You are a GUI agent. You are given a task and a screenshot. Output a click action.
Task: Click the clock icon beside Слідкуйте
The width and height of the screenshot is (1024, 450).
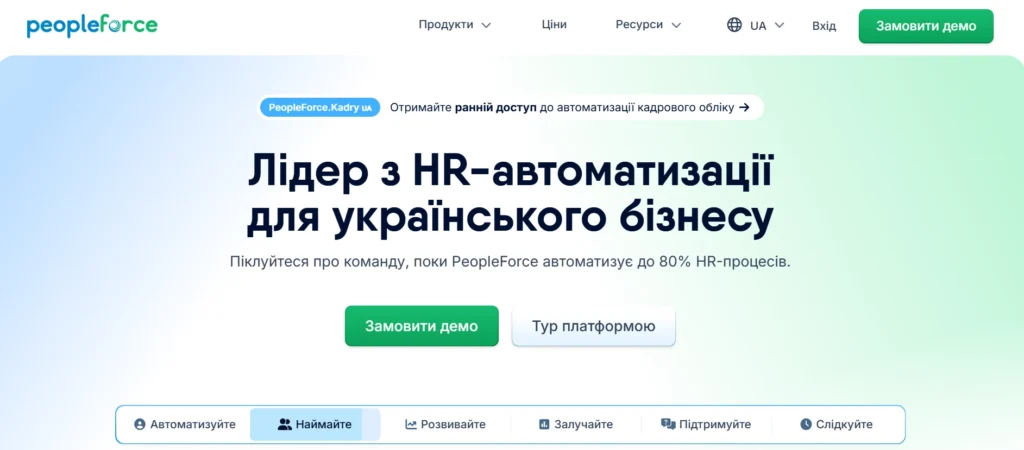click(x=806, y=425)
